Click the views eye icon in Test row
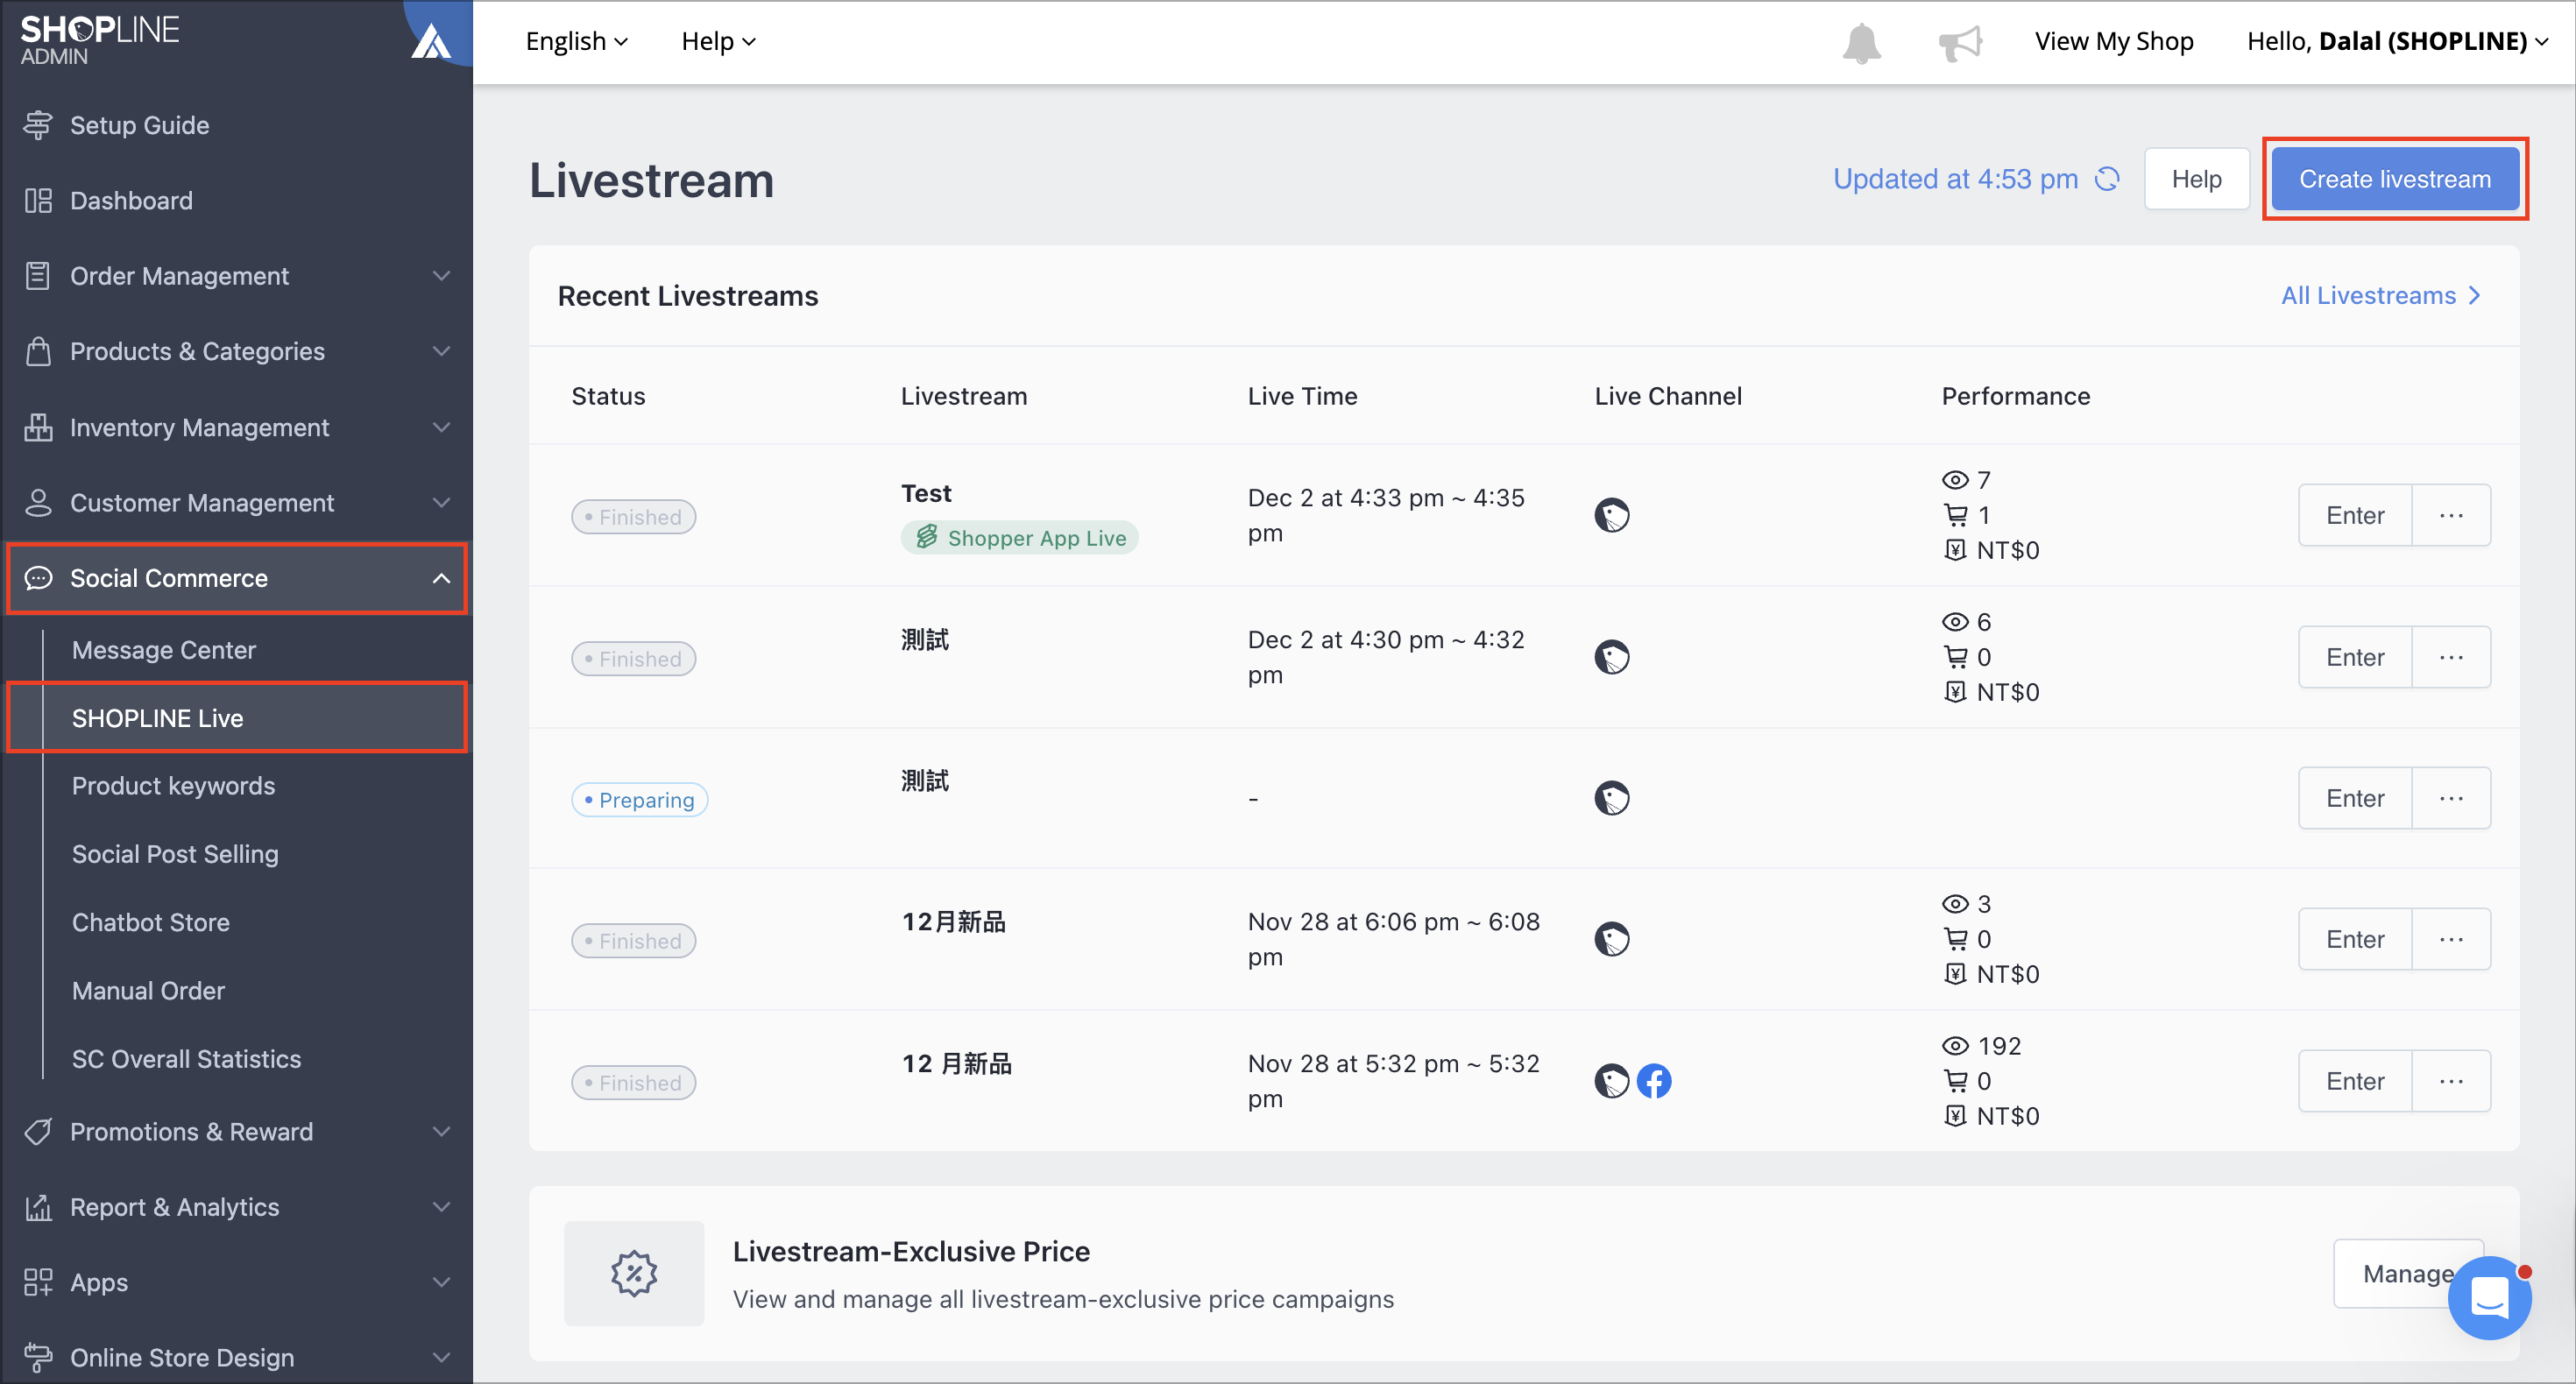The height and width of the screenshot is (1384, 2576). coord(1955,480)
